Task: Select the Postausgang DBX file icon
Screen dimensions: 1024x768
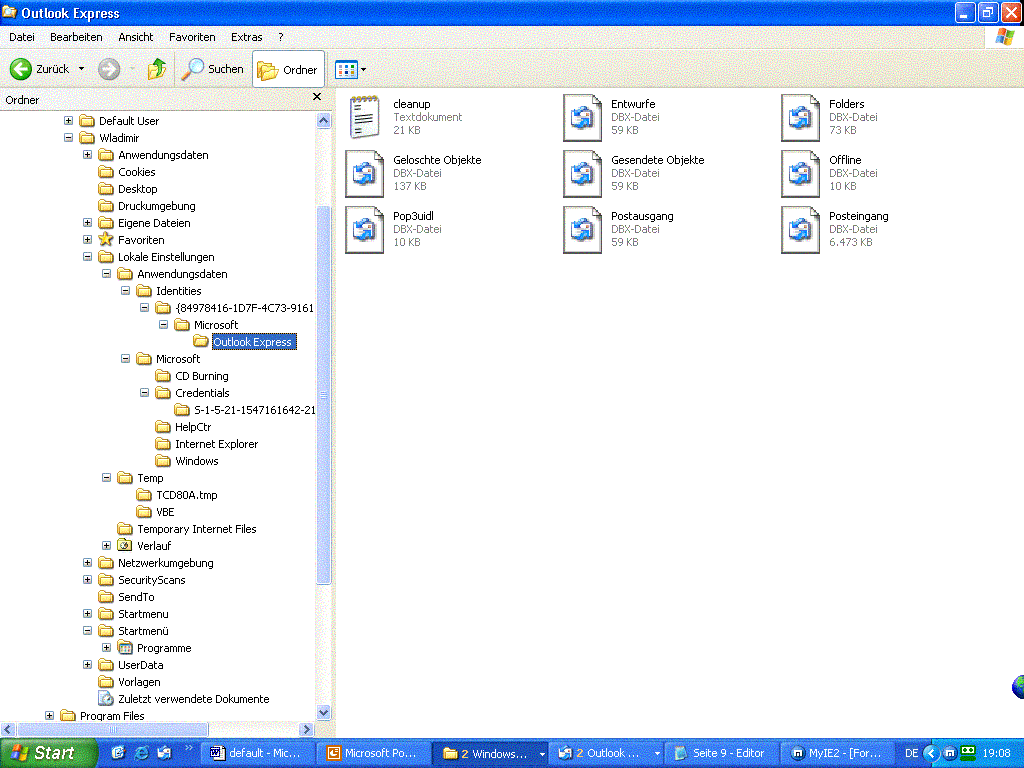Action: [x=583, y=230]
